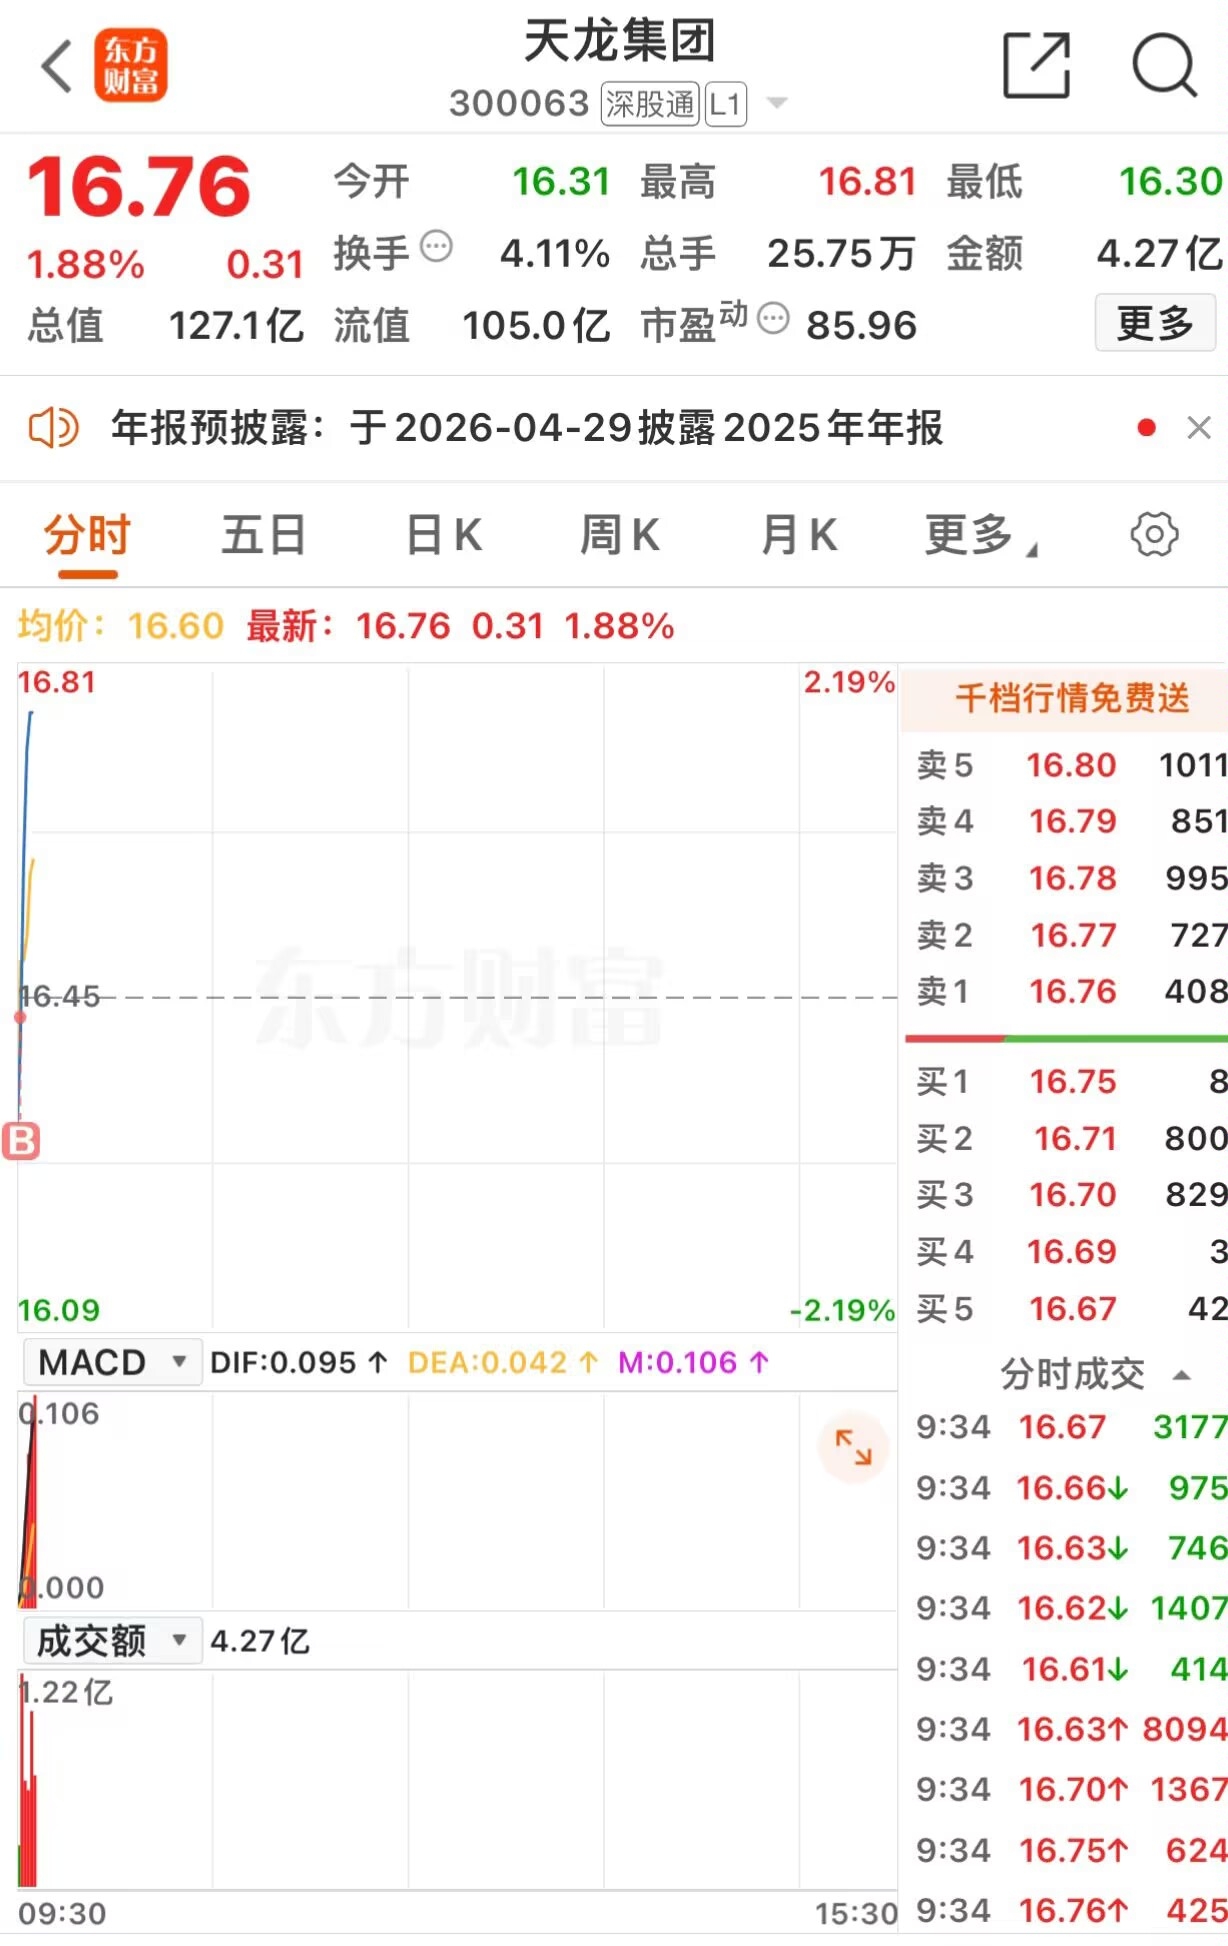Open the MACD indicator dropdown
This screenshot has width=1228, height=1946.
tap(112, 1362)
